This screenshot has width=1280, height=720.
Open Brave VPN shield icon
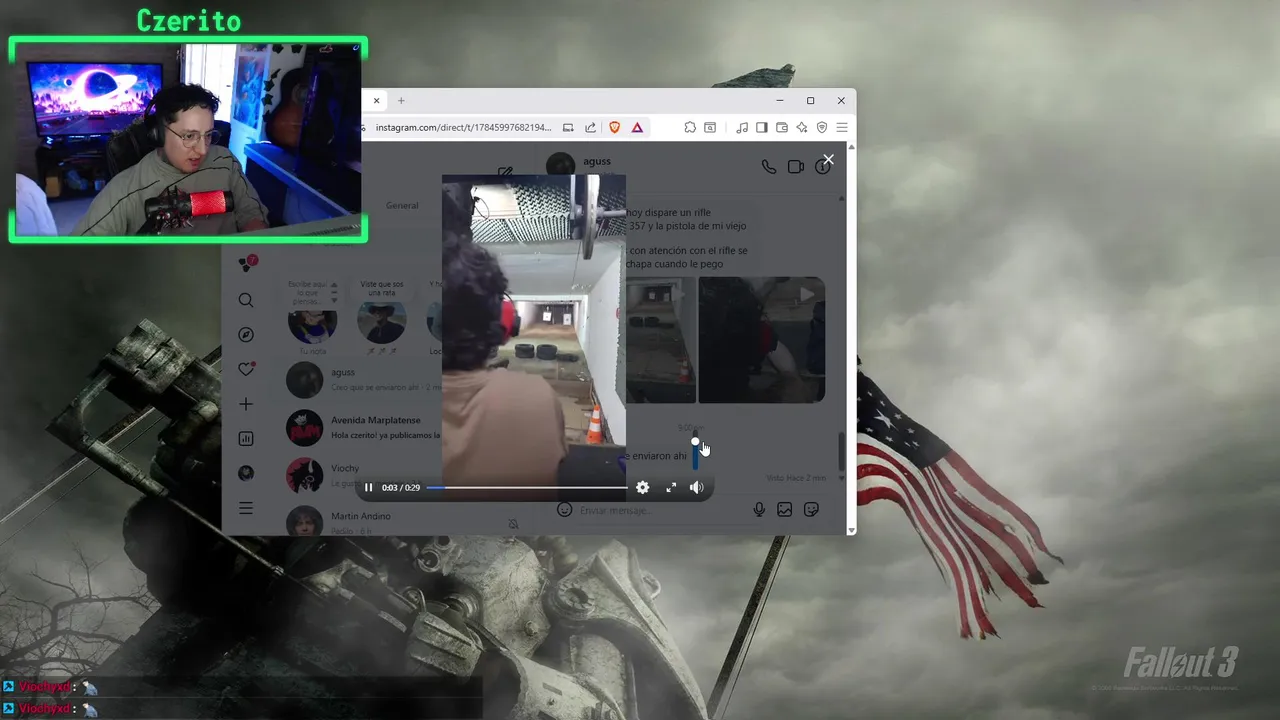coord(822,127)
